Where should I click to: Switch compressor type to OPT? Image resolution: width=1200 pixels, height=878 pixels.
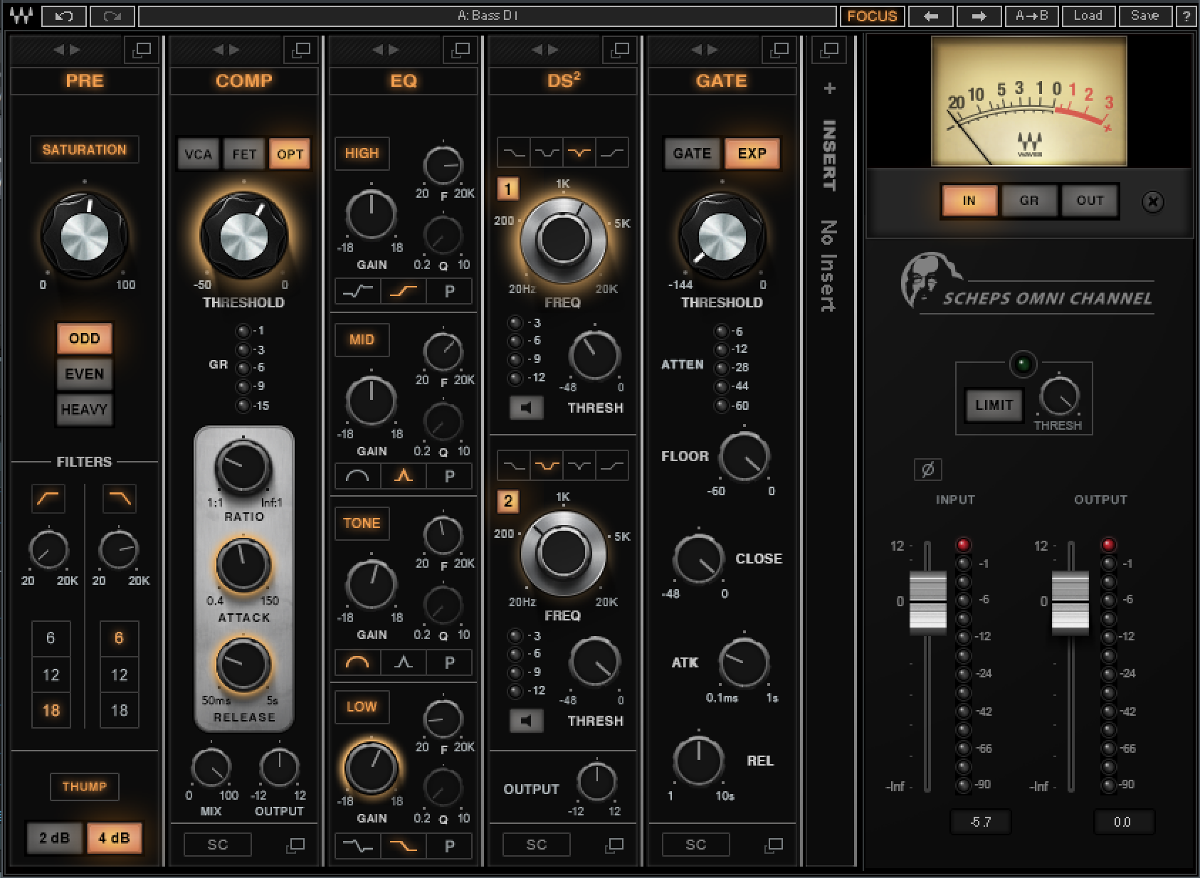tap(290, 154)
